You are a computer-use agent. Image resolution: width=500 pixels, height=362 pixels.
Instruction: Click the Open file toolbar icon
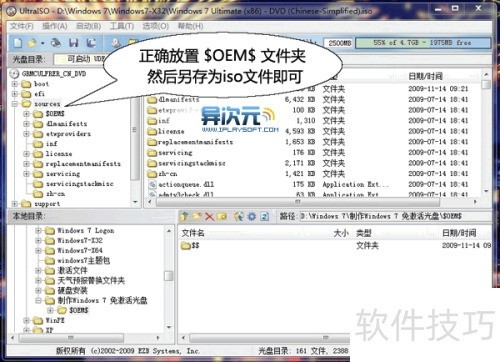(x=32, y=43)
